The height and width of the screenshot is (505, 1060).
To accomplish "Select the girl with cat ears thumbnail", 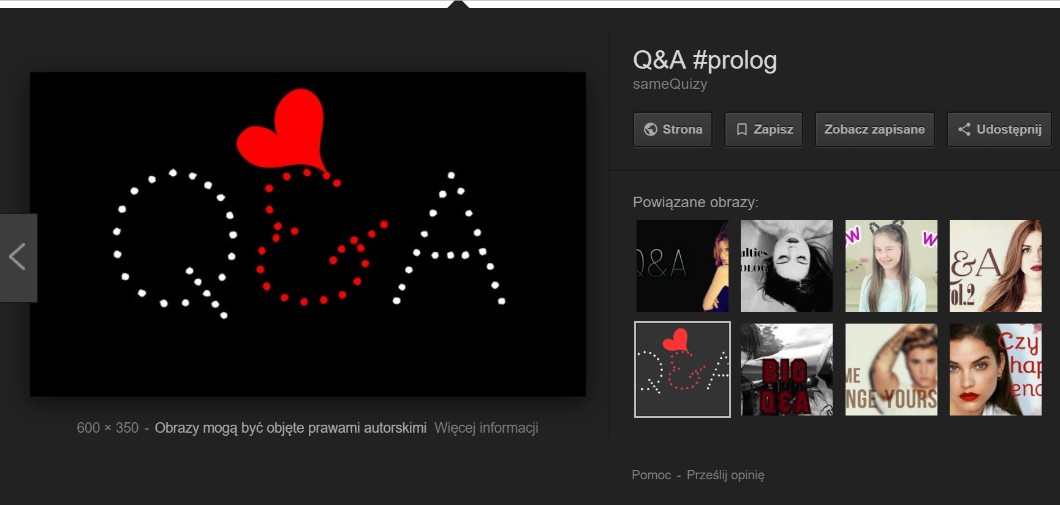I will (892, 266).
